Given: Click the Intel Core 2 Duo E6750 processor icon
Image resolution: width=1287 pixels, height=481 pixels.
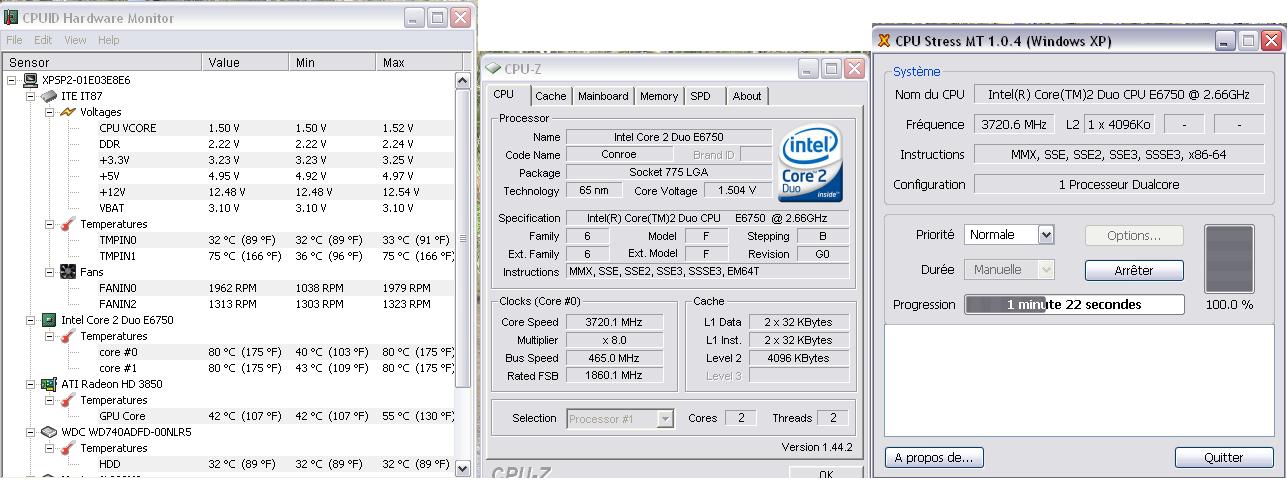Looking at the screenshot, I should (x=48, y=320).
